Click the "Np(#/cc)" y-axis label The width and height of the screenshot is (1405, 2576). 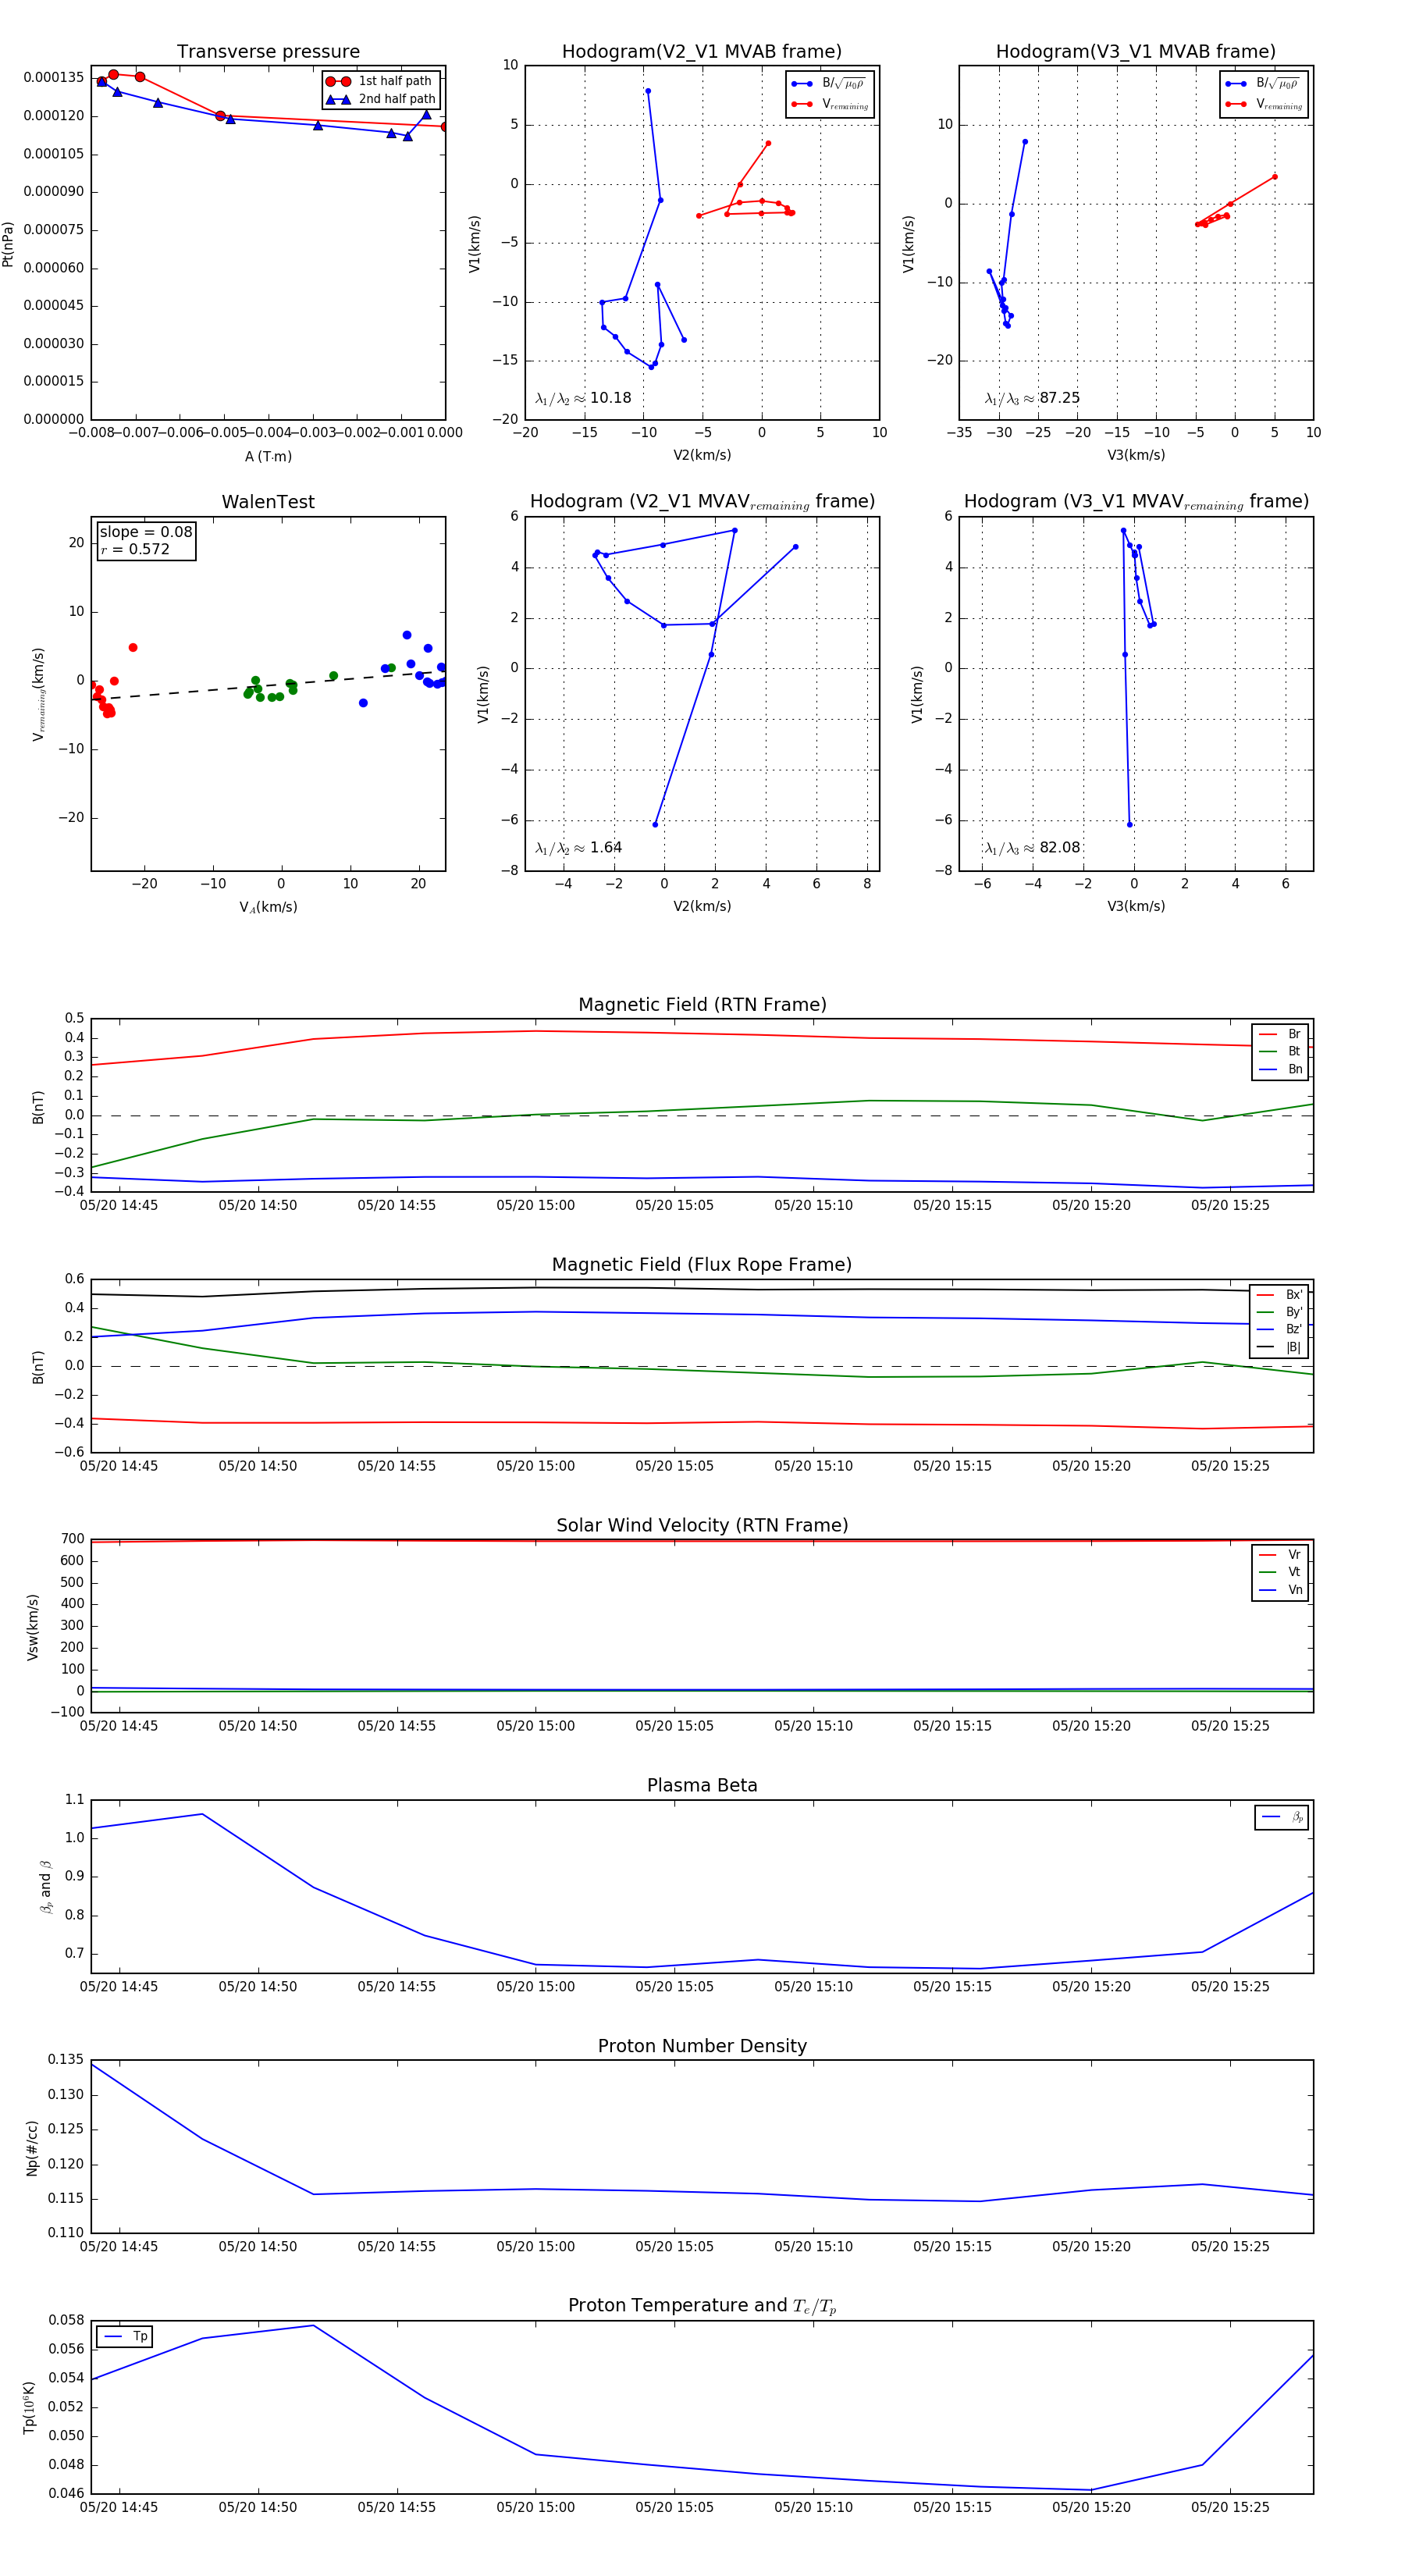[x=32, y=2147]
